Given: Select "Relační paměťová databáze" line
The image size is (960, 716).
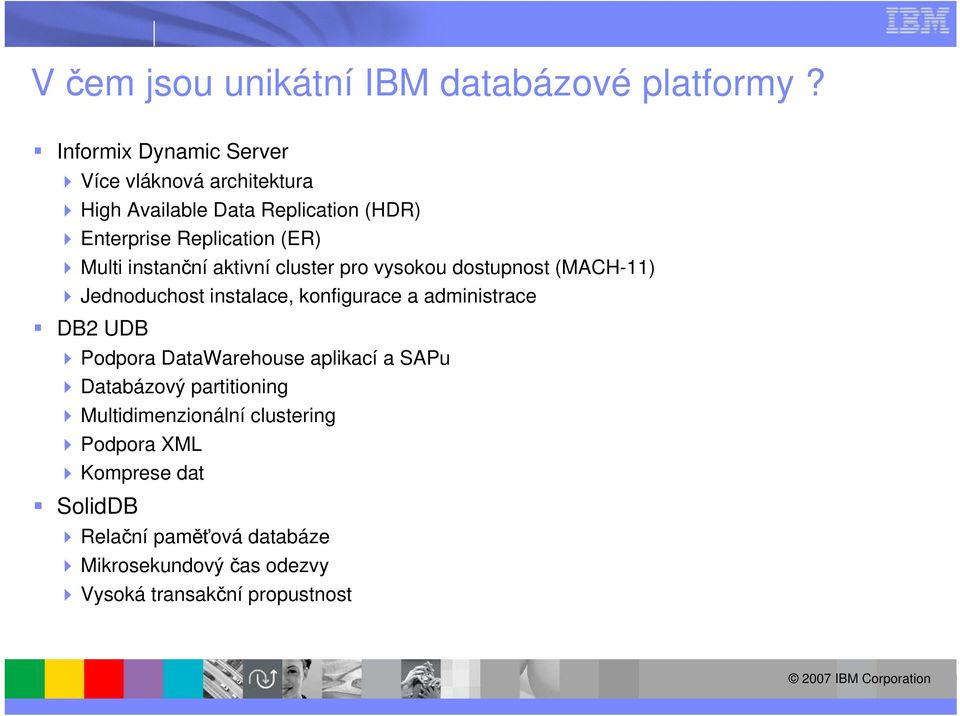Looking at the screenshot, I should pos(205,537).
